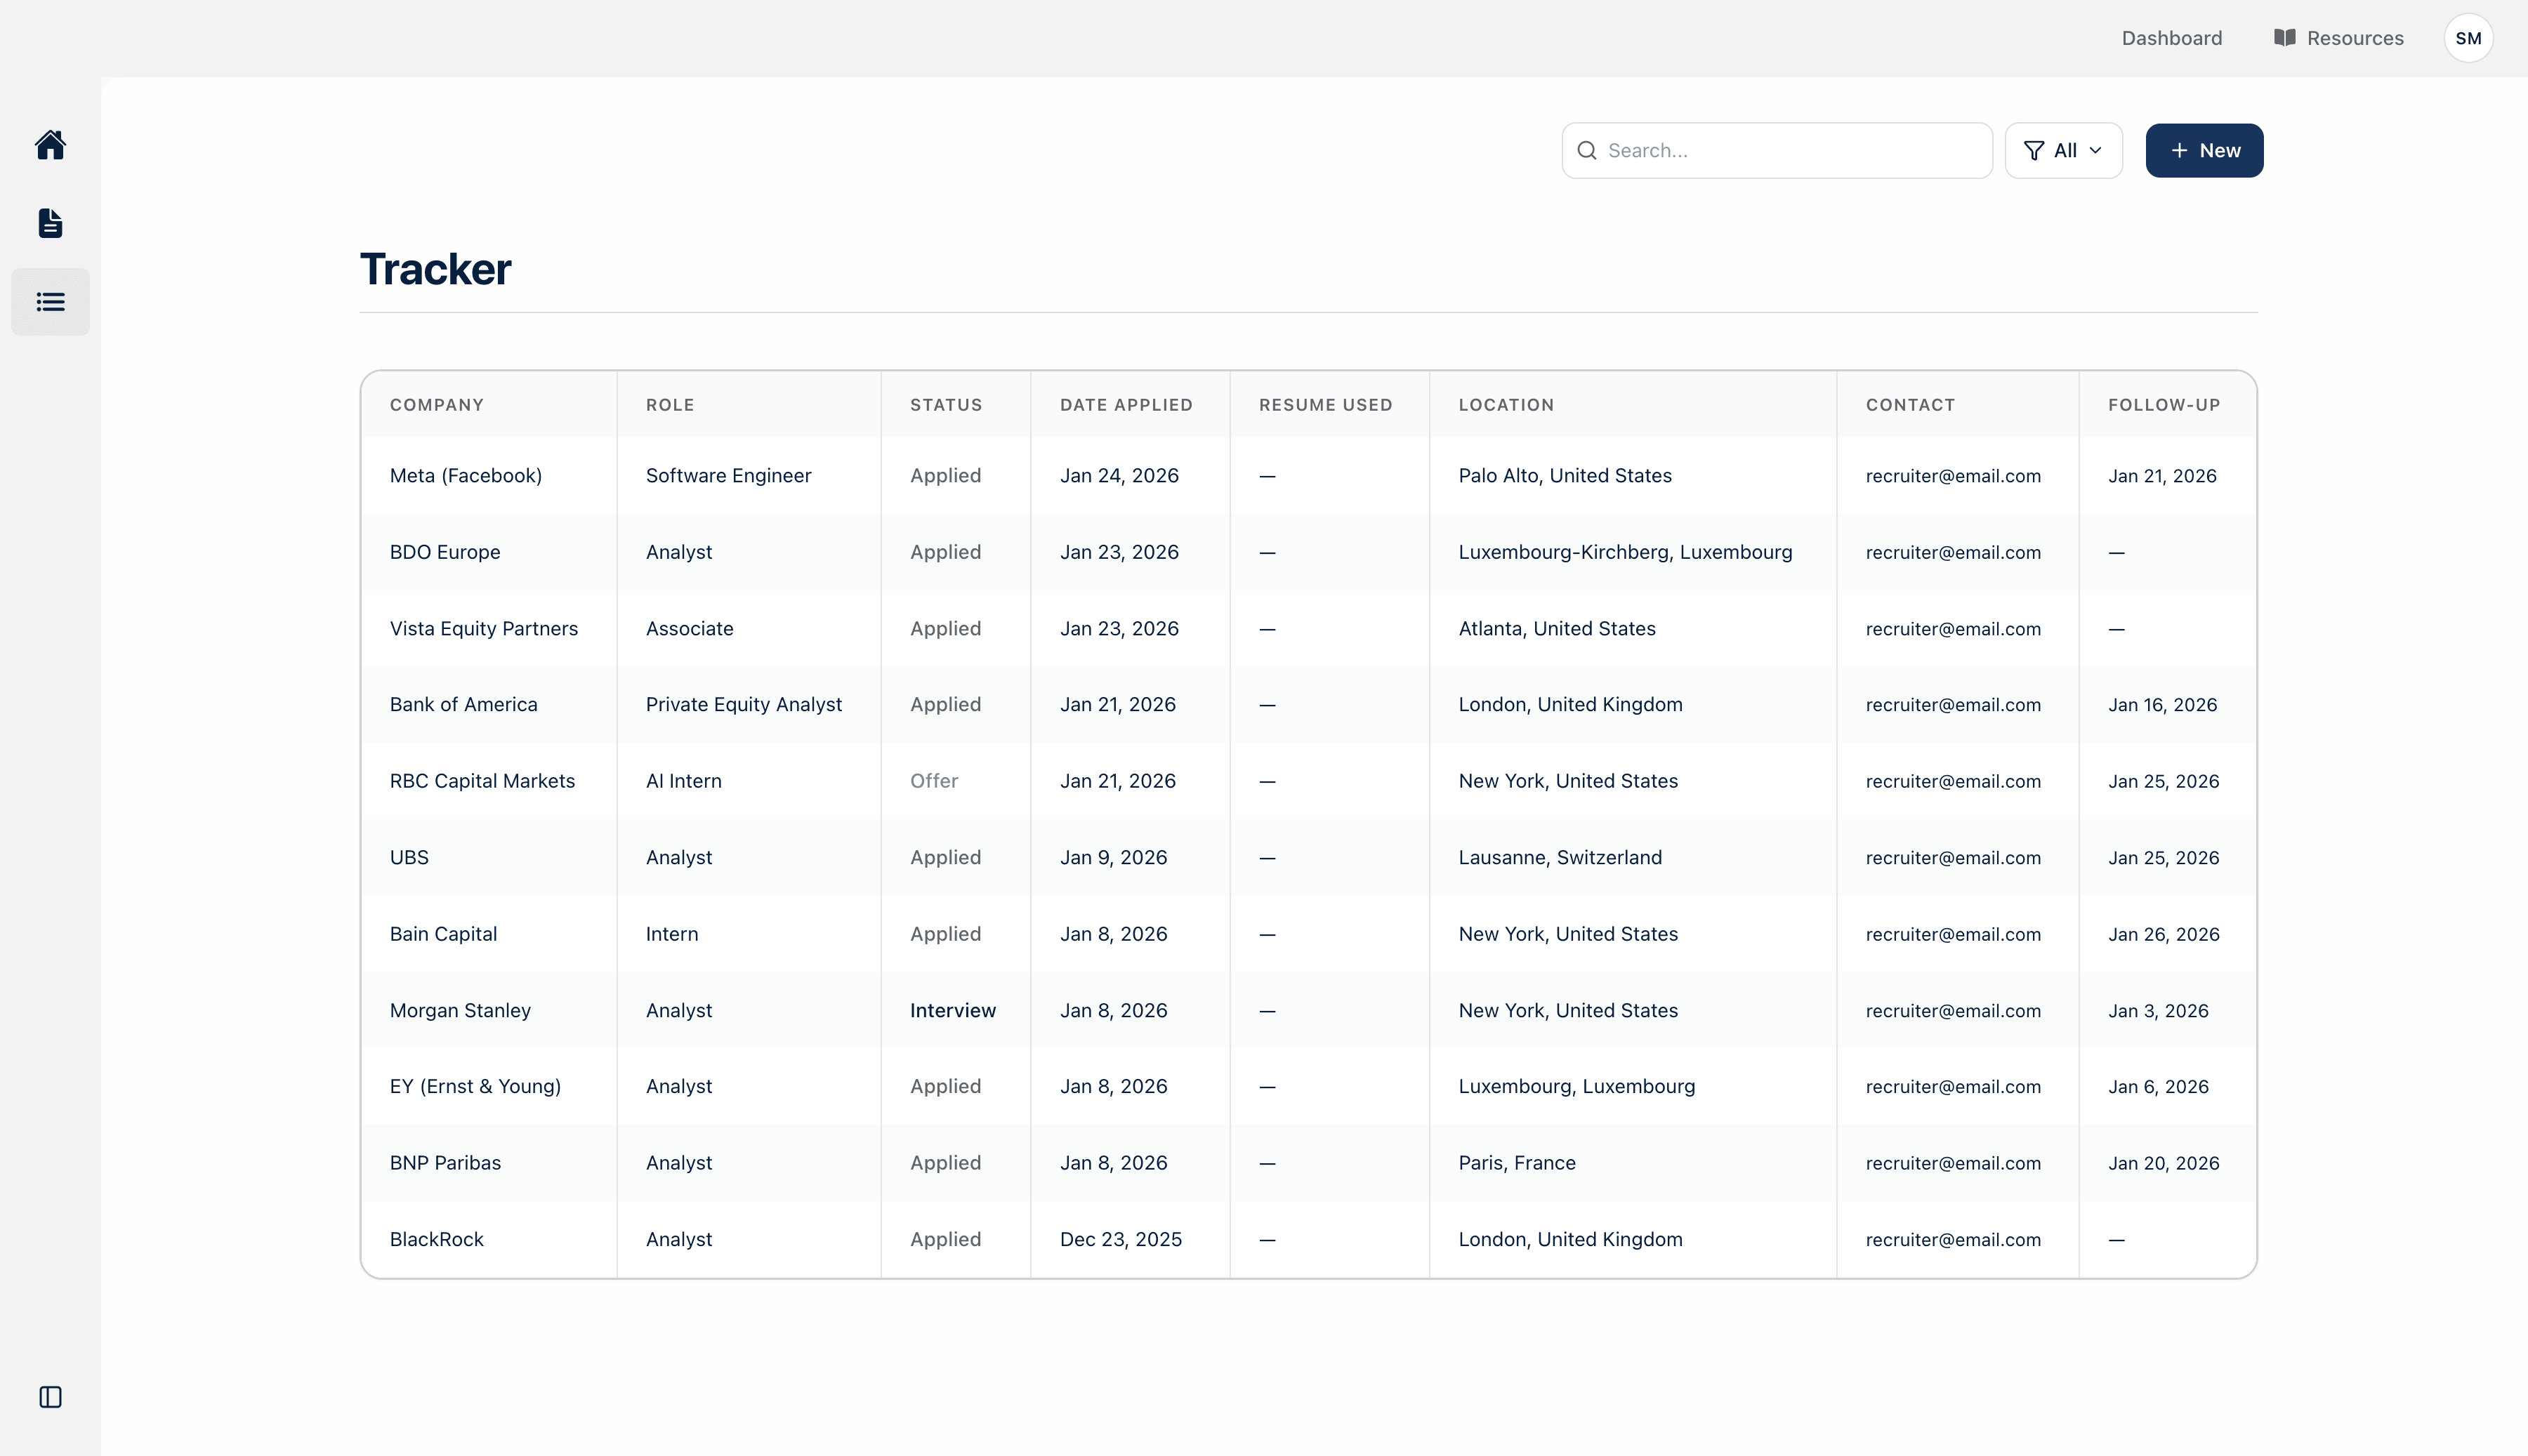
Task: Expand the All filter dropdown chevron
Action: 2096,151
